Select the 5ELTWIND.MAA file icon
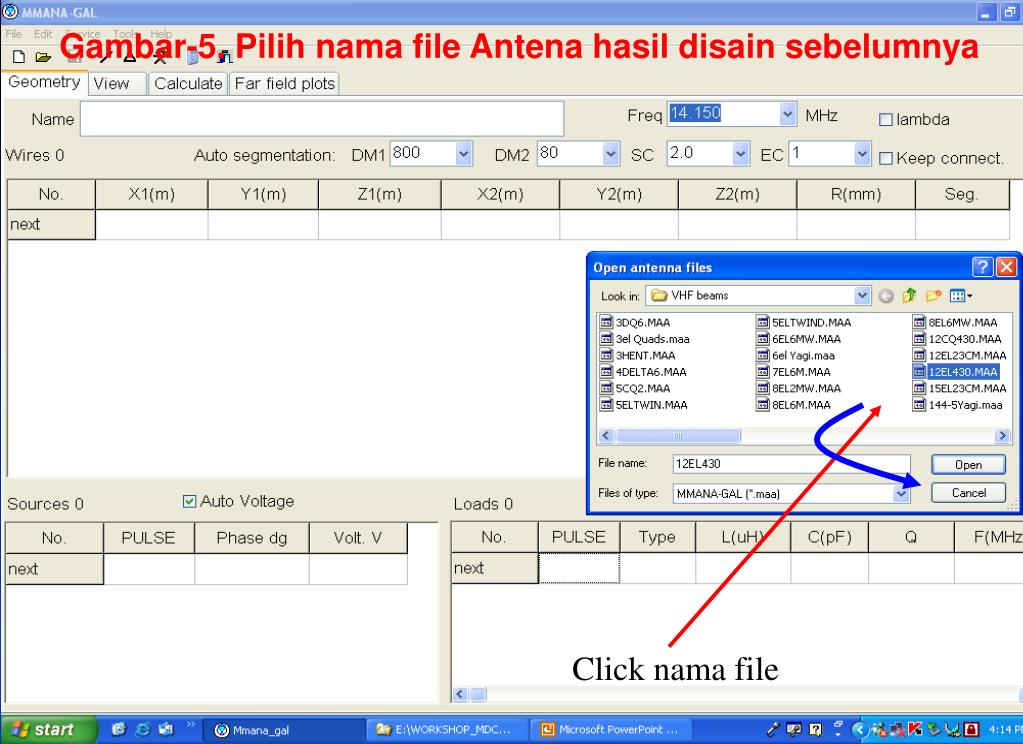 point(763,322)
